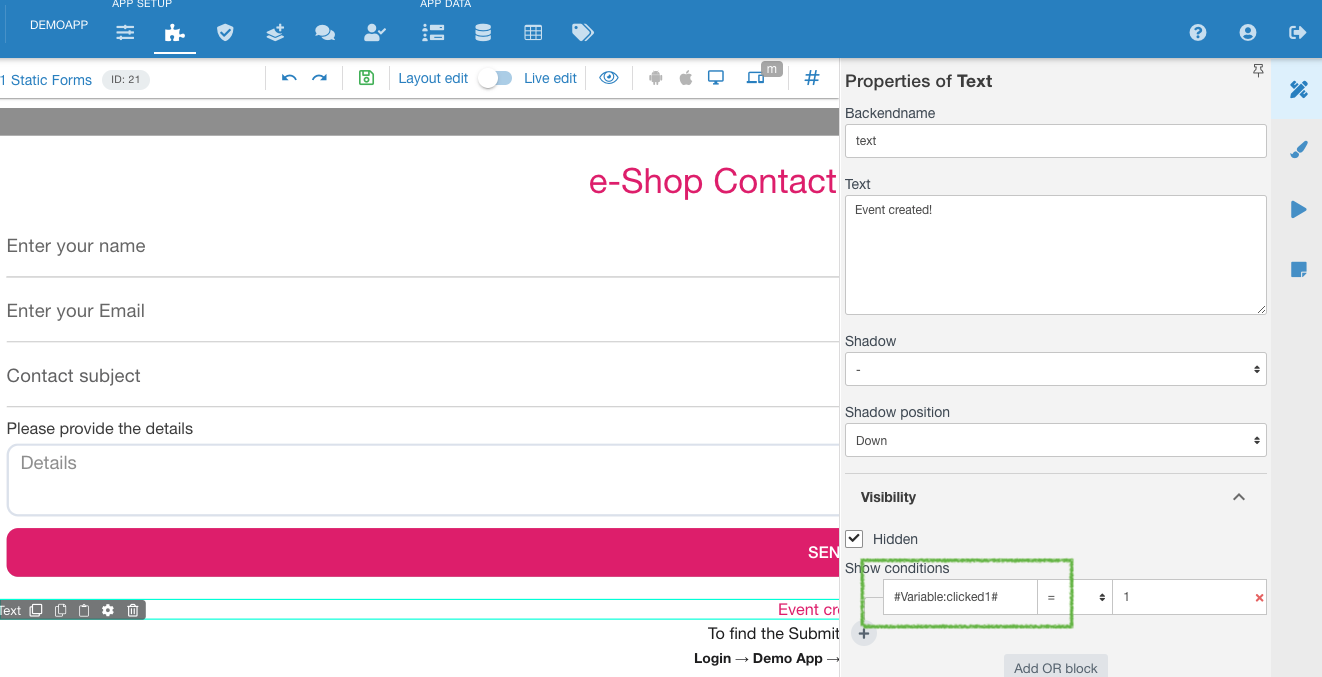
Task: Open the list icon under App Data
Action: [433, 33]
